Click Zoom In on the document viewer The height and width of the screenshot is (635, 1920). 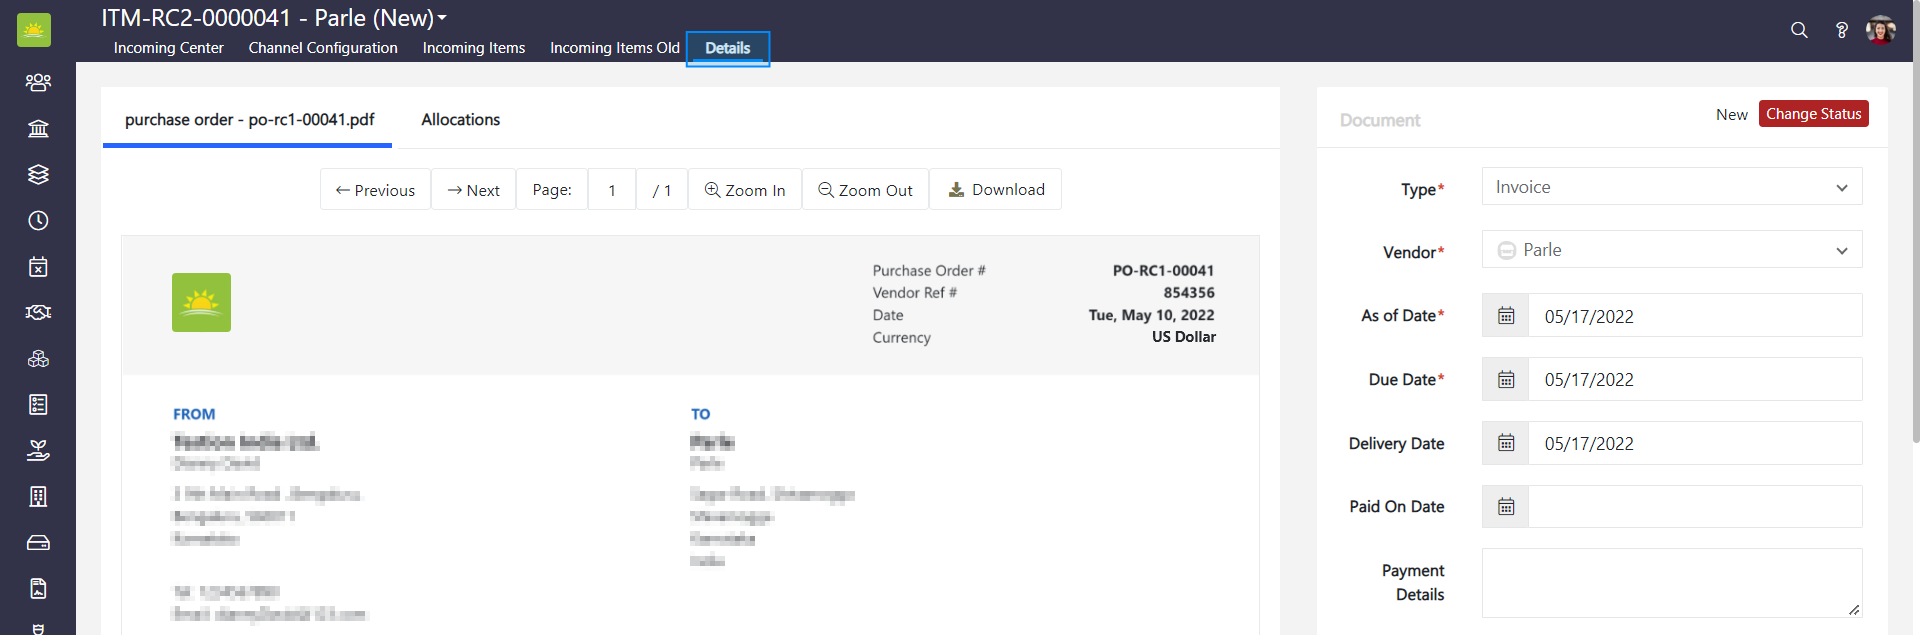(745, 190)
